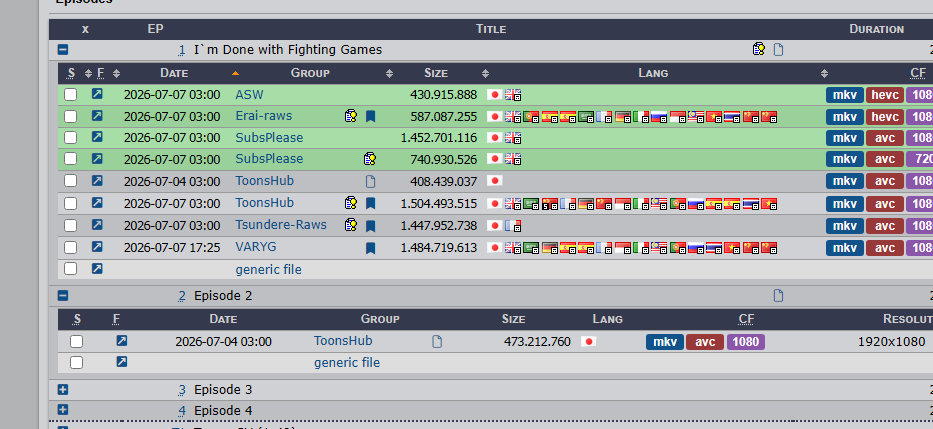933x429 pixels.
Task: Click arrow icon in the 740.930.526 SubsPlease row
Action: tap(97, 158)
